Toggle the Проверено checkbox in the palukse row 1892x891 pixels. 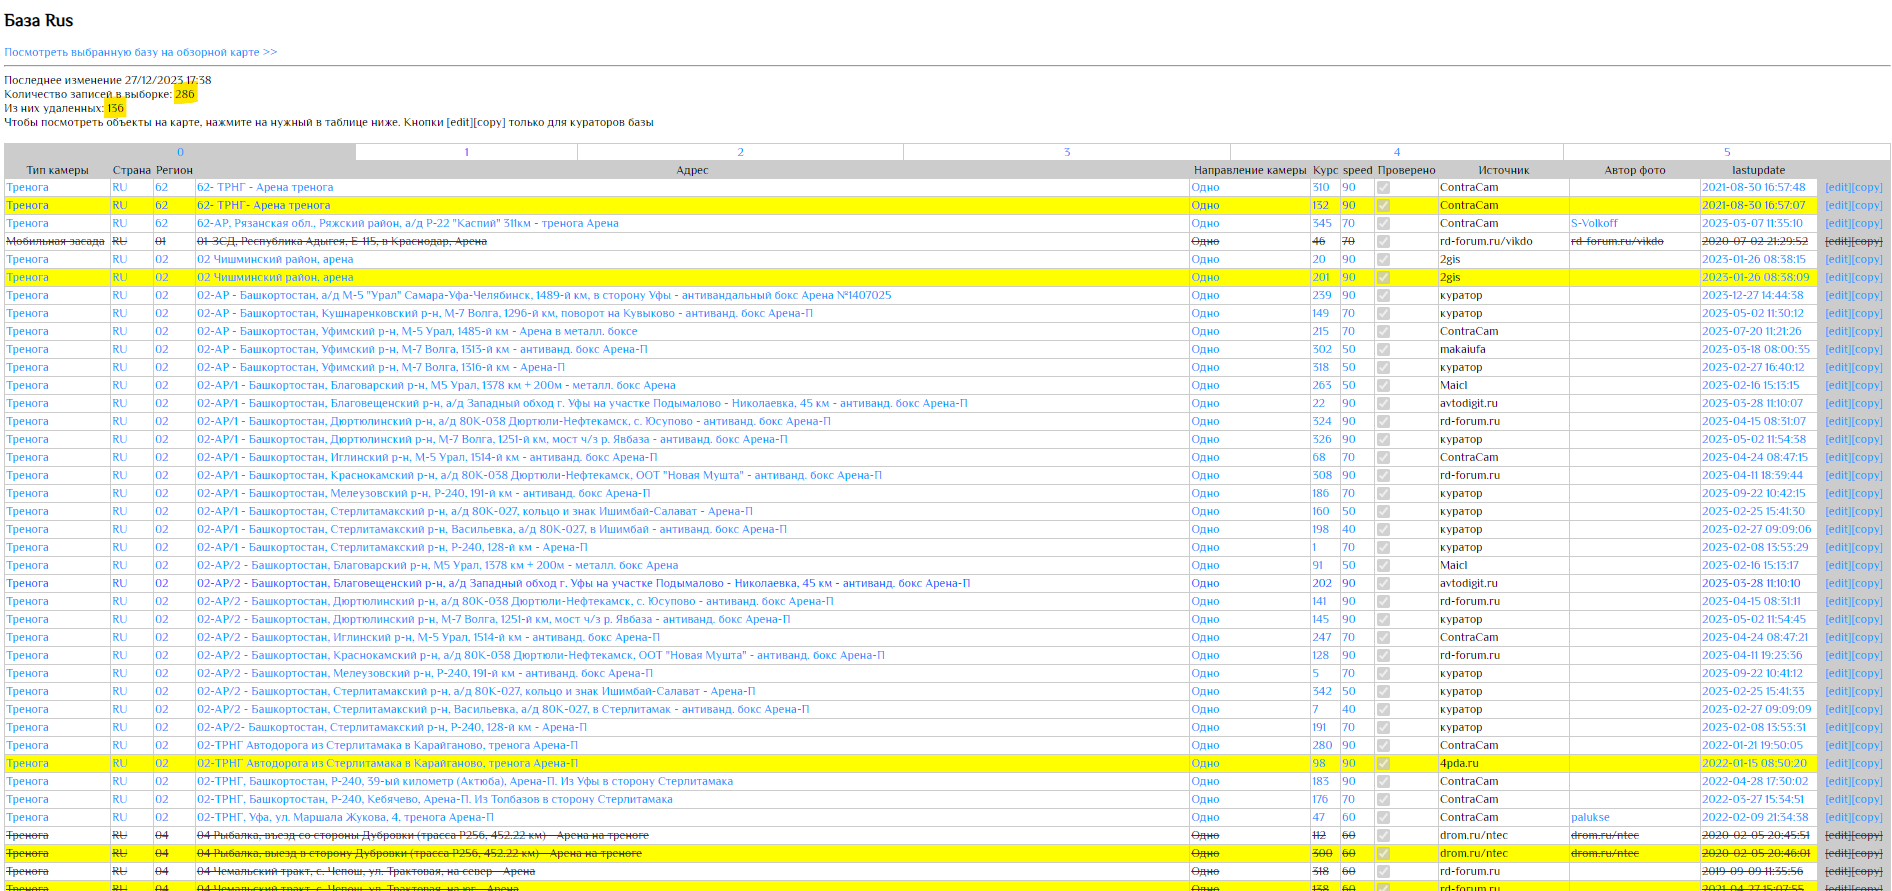1383,818
